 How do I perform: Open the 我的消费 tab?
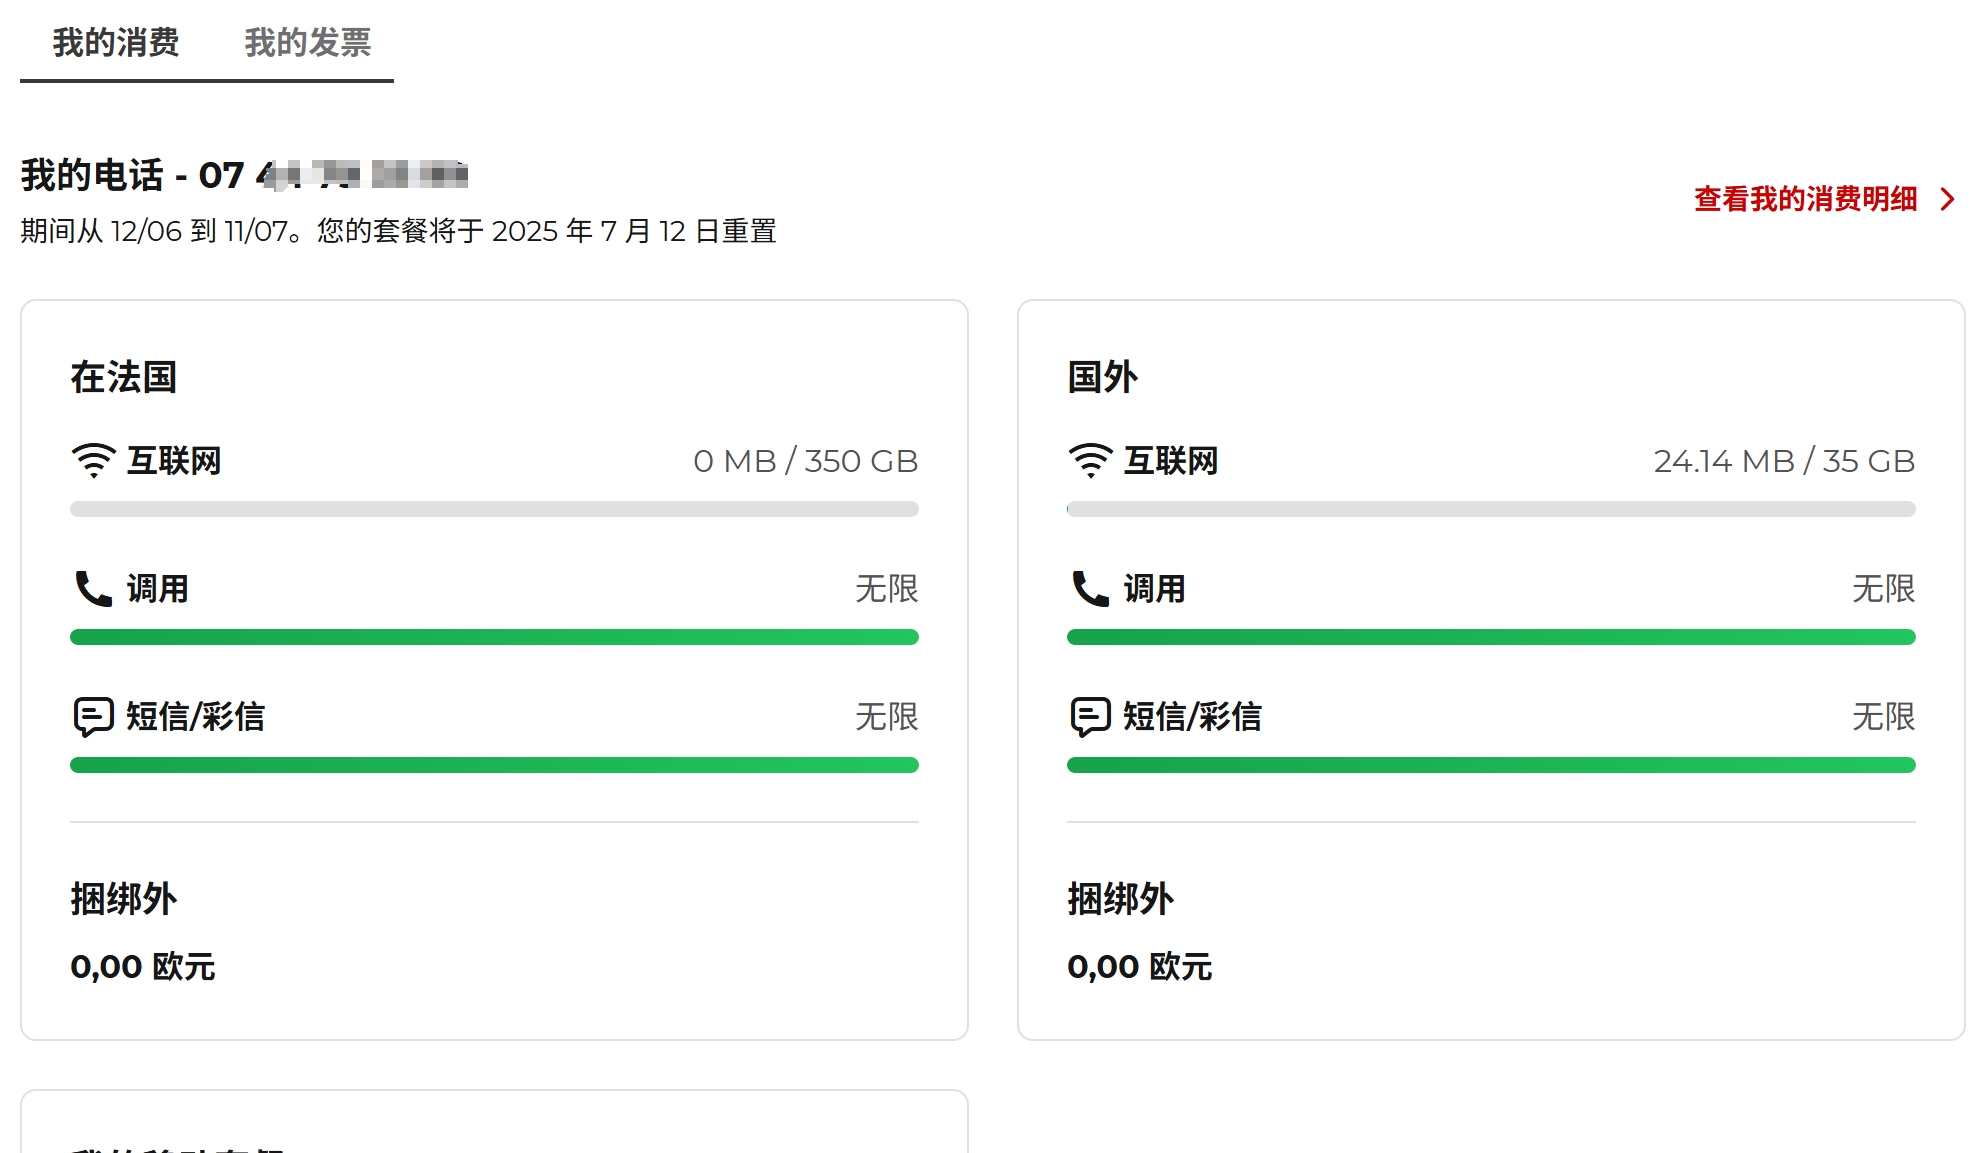coord(116,43)
